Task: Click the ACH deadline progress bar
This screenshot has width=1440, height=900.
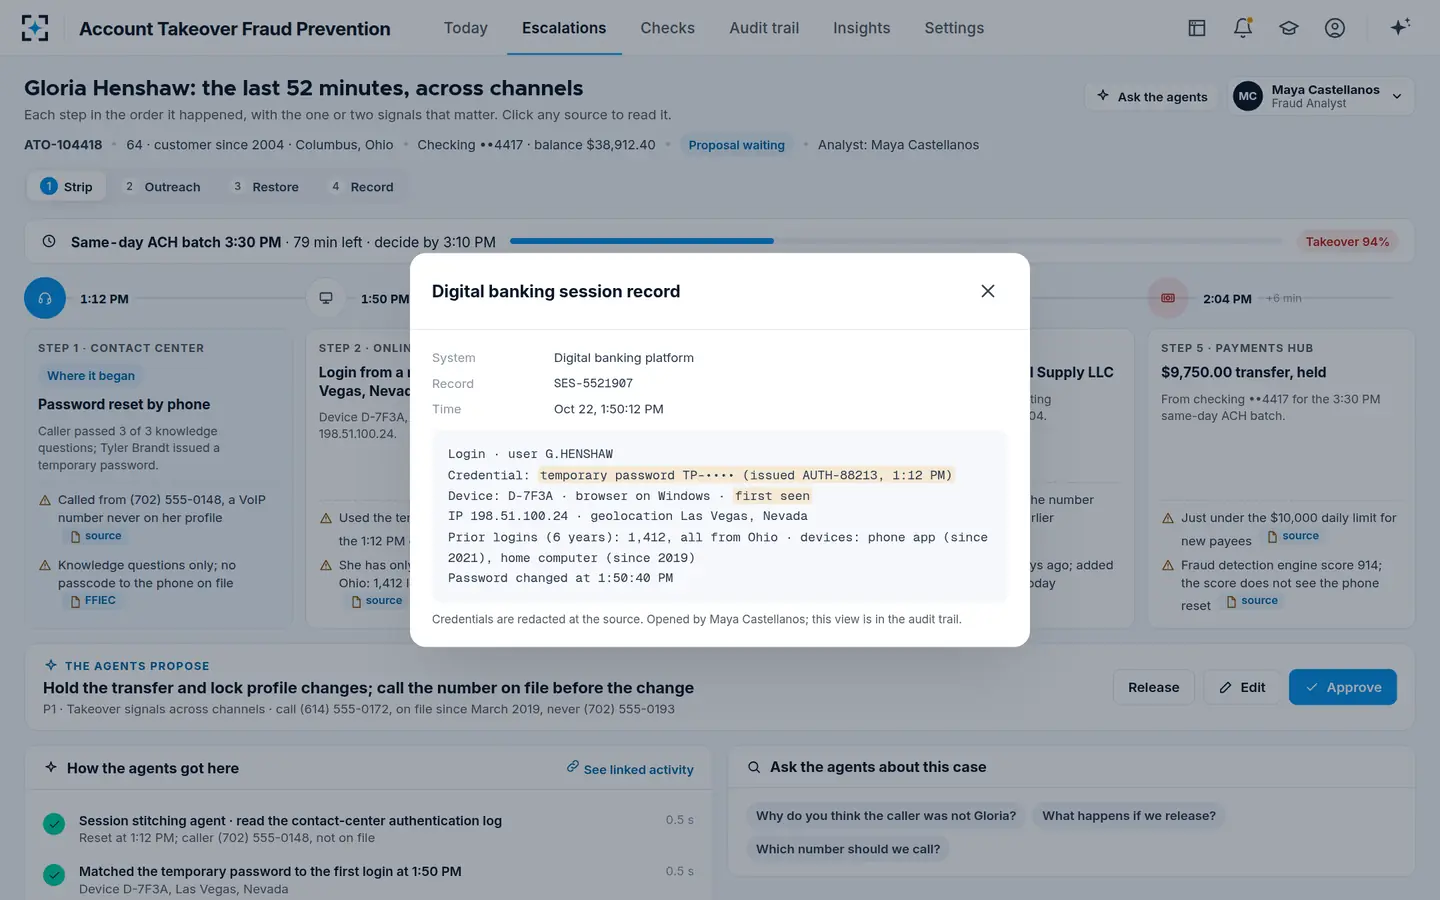Action: pyautogui.click(x=896, y=241)
